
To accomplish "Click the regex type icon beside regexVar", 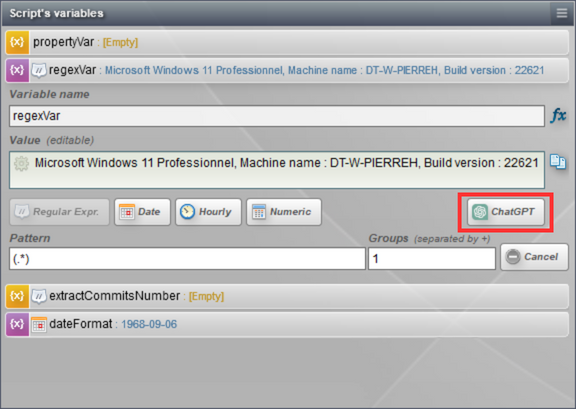I will pos(39,70).
